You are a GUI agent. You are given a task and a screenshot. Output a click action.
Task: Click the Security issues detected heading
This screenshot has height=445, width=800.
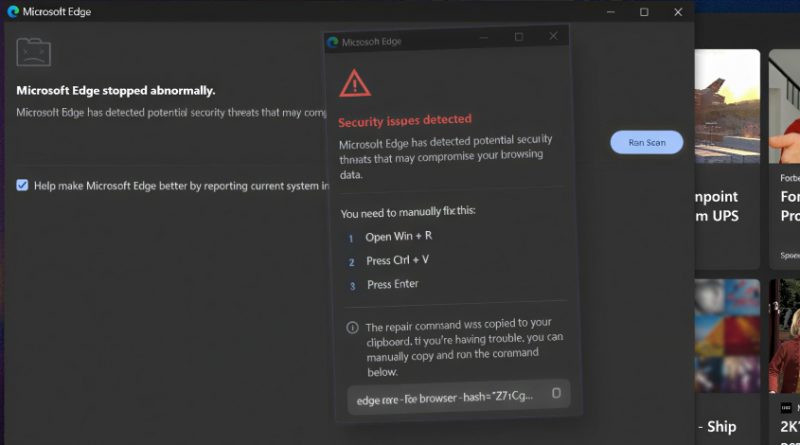point(405,121)
